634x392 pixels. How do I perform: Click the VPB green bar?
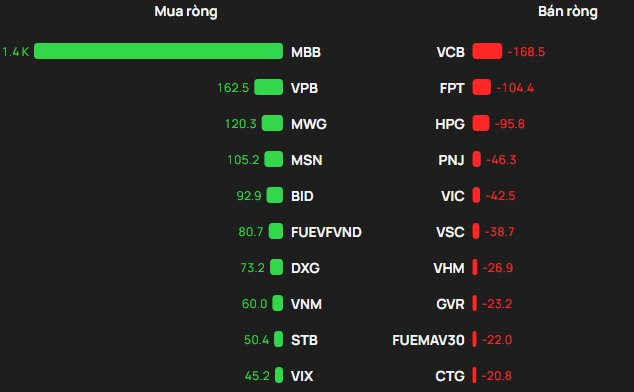click(268, 87)
